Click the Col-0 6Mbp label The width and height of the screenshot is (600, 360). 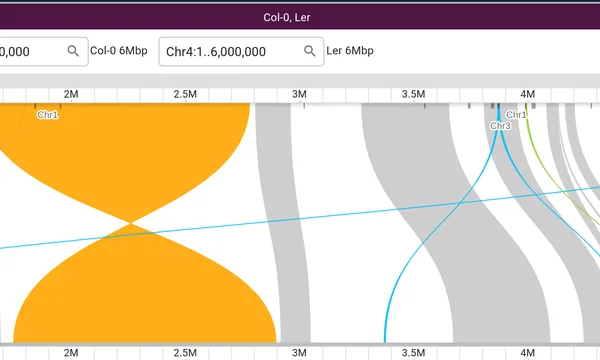[119, 51]
